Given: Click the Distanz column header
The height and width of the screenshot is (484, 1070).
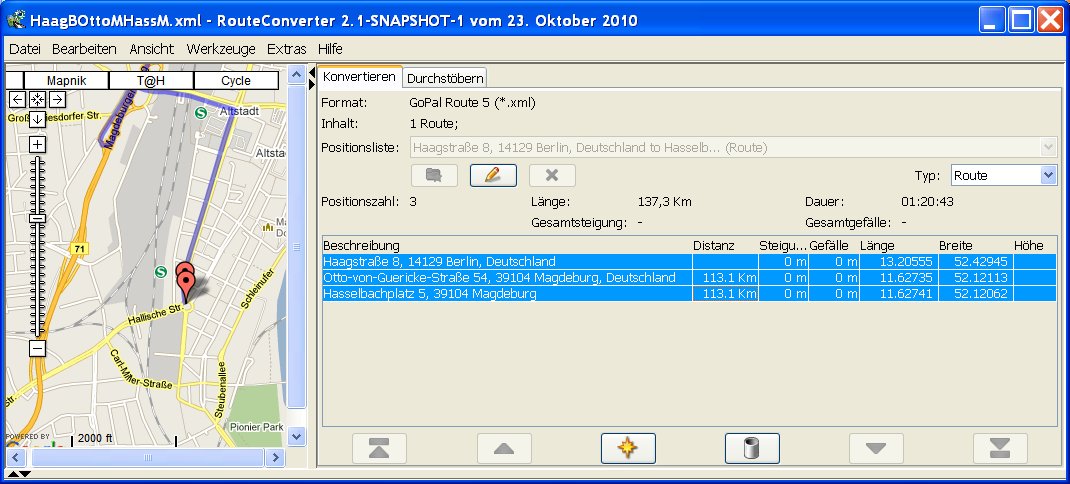Looking at the screenshot, I should (x=725, y=245).
